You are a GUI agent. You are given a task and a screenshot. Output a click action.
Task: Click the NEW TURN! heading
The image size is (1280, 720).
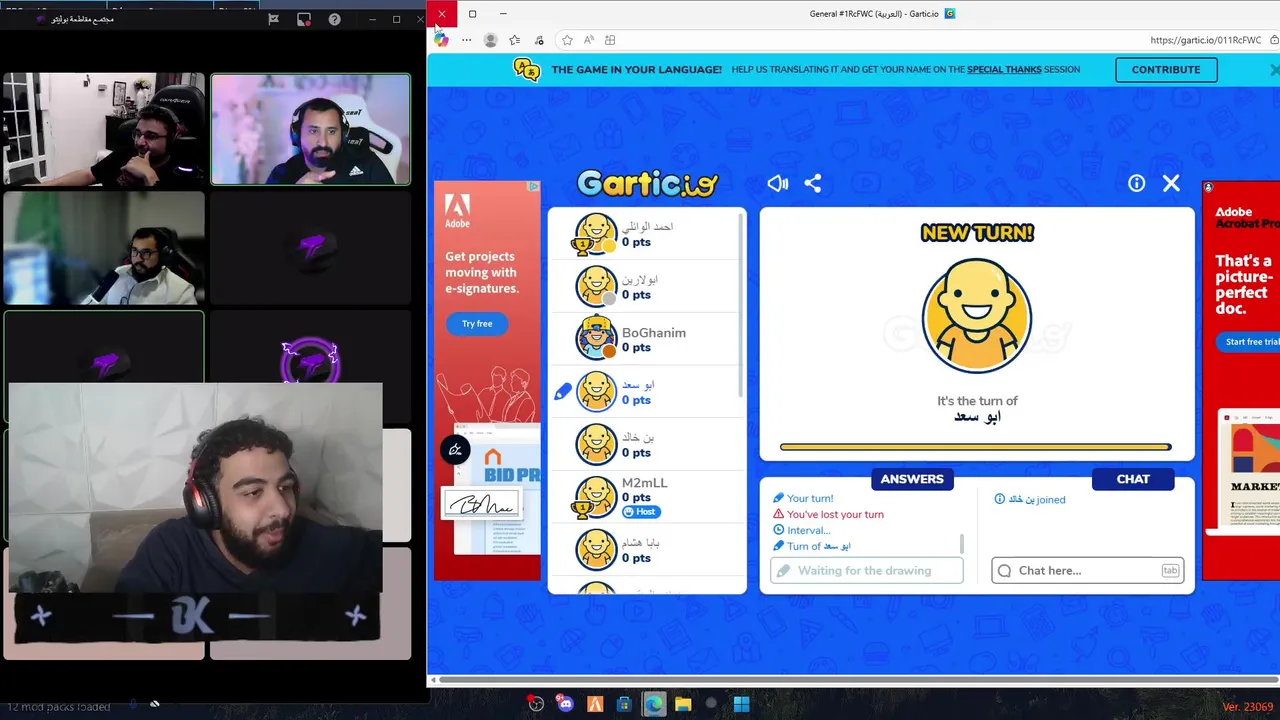point(977,232)
